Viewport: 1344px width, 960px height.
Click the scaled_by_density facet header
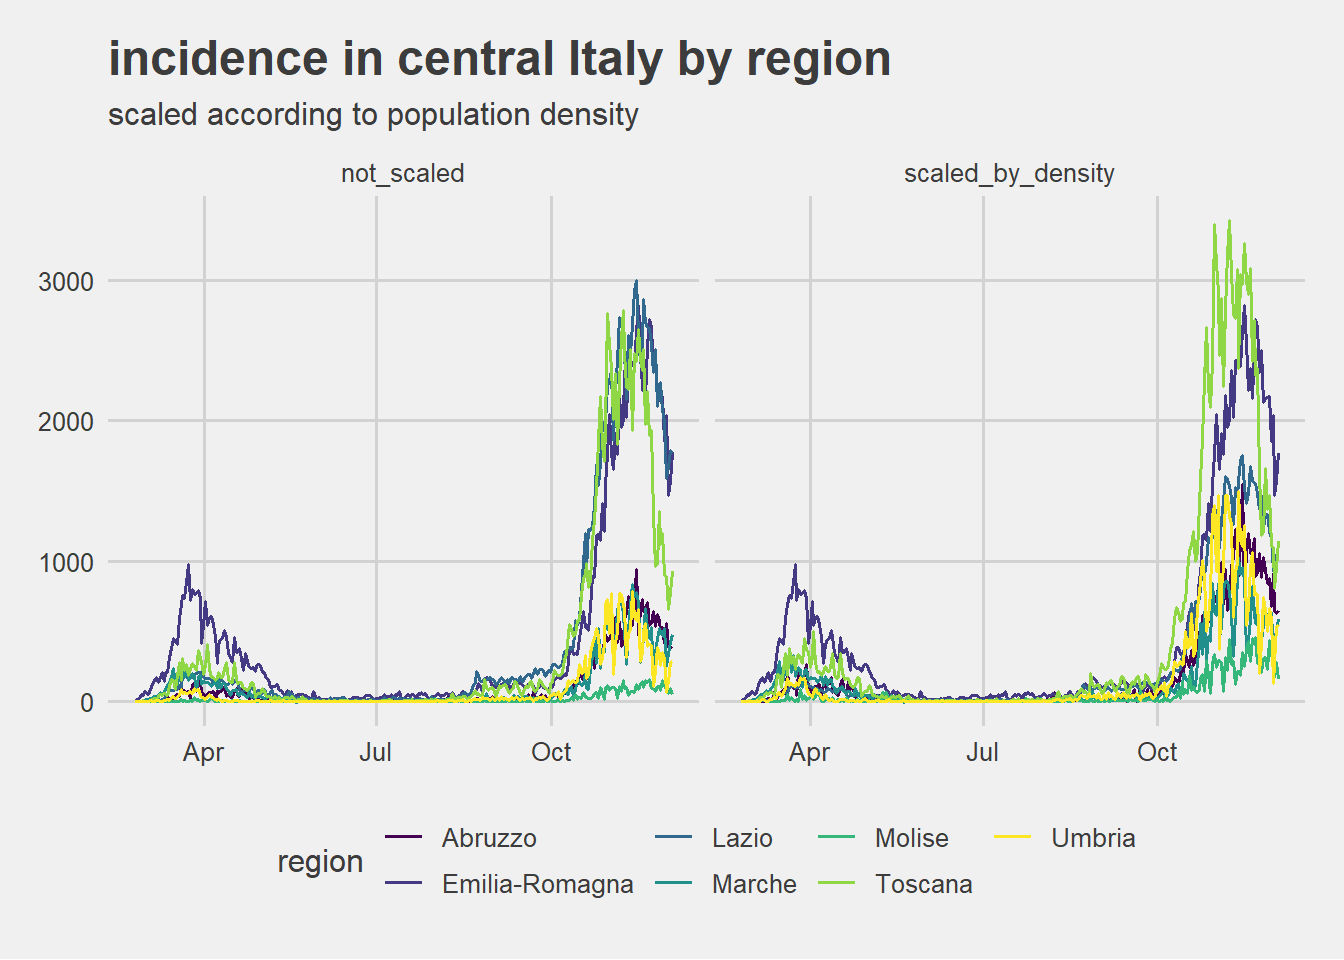[1008, 173]
